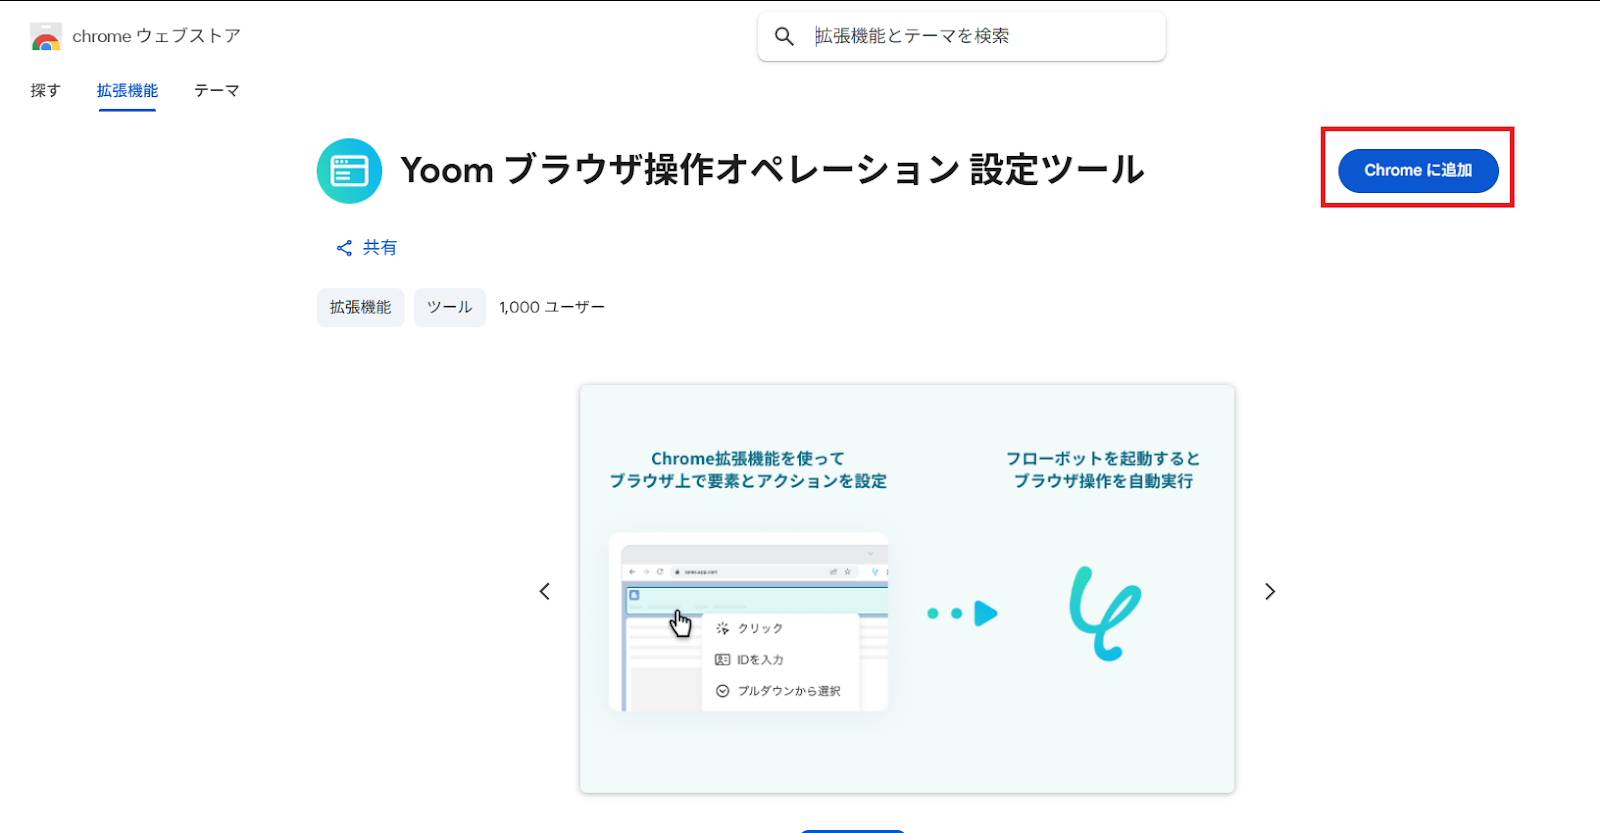This screenshot has height=833, width=1600.
Task: Click the Chrome Web Store logo icon
Action: tap(46, 37)
